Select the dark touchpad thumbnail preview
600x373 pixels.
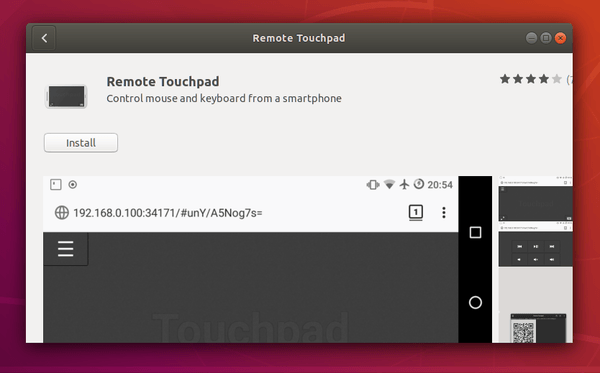[x=535, y=198]
